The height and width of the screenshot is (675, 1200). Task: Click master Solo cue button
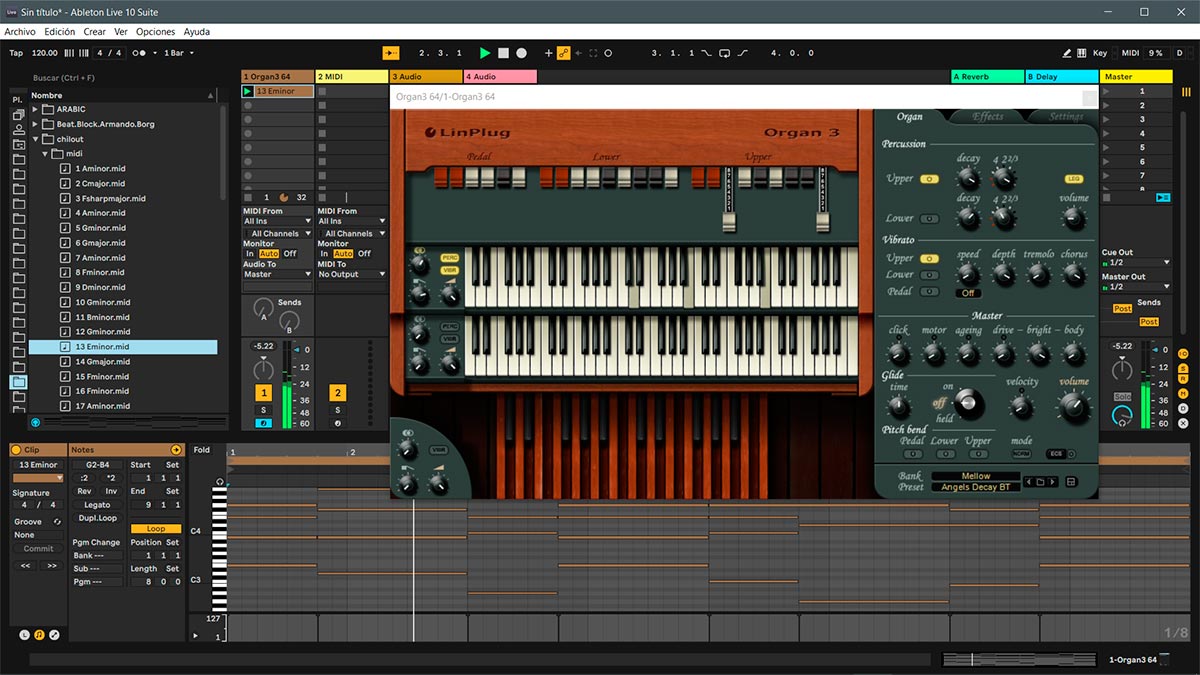1122,396
